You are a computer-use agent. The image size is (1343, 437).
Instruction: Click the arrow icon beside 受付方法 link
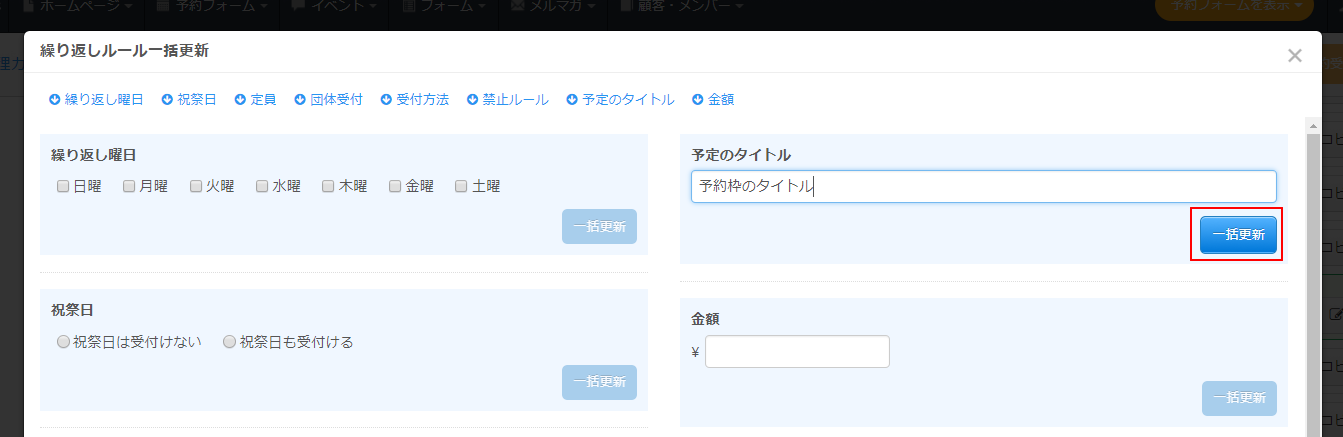pyautogui.click(x=386, y=100)
